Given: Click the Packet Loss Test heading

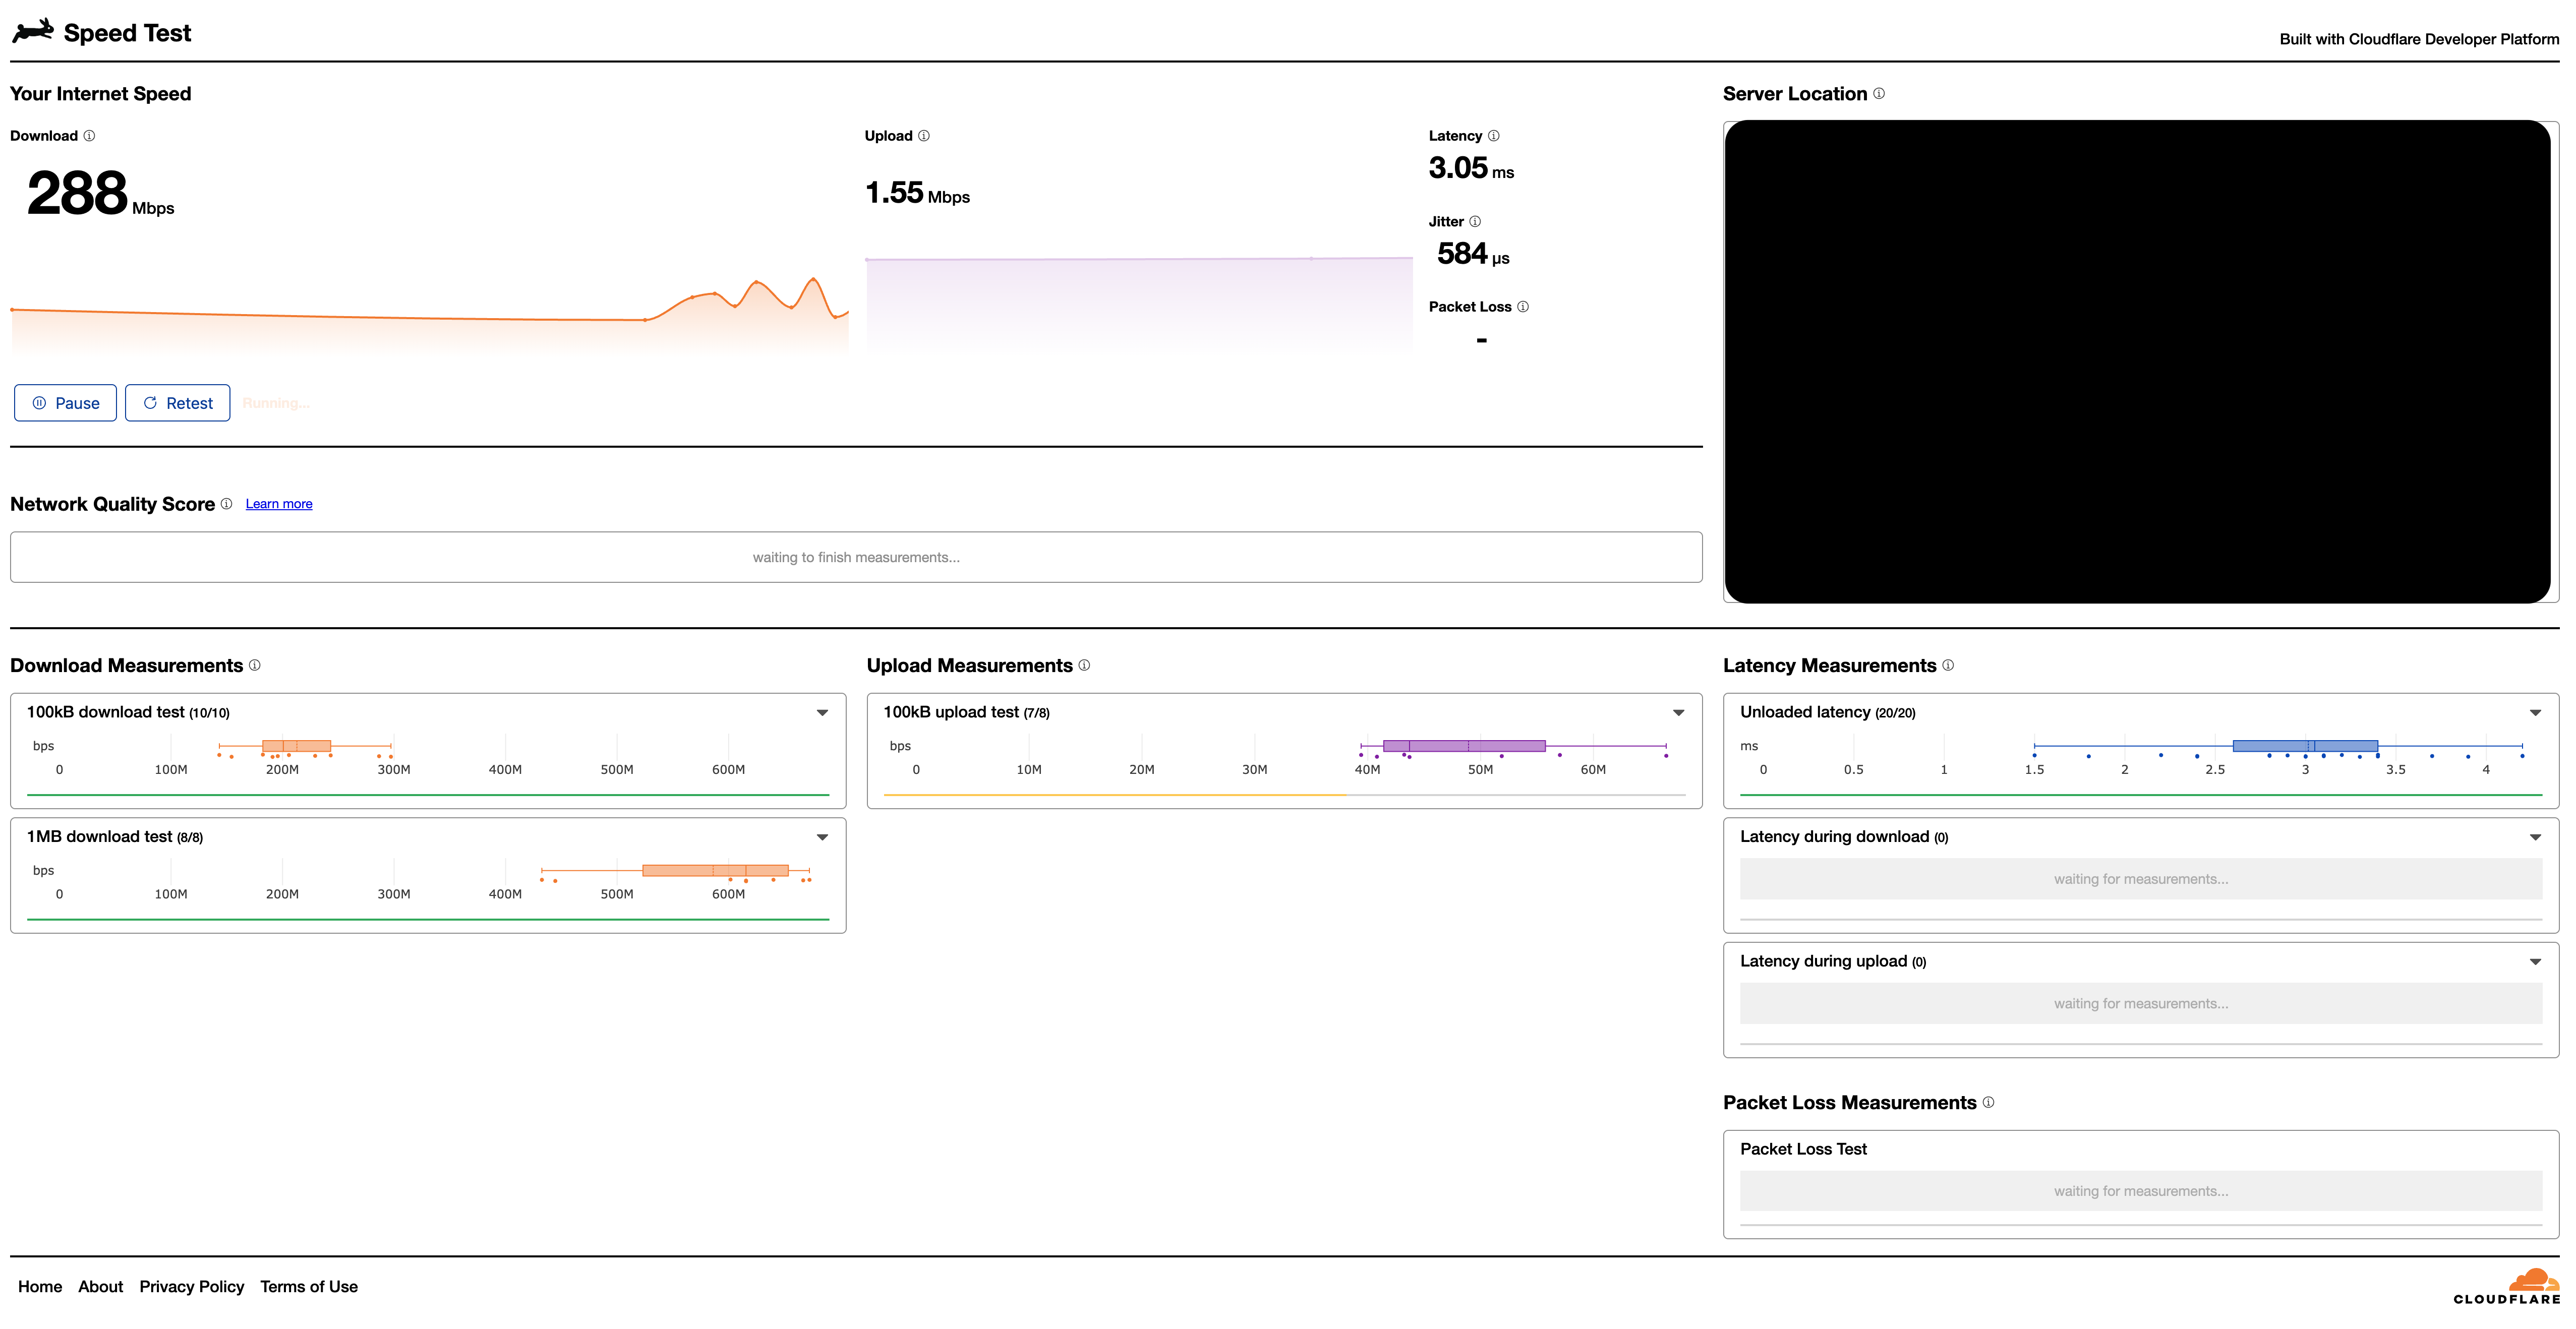Looking at the screenshot, I should pos(1803,1149).
